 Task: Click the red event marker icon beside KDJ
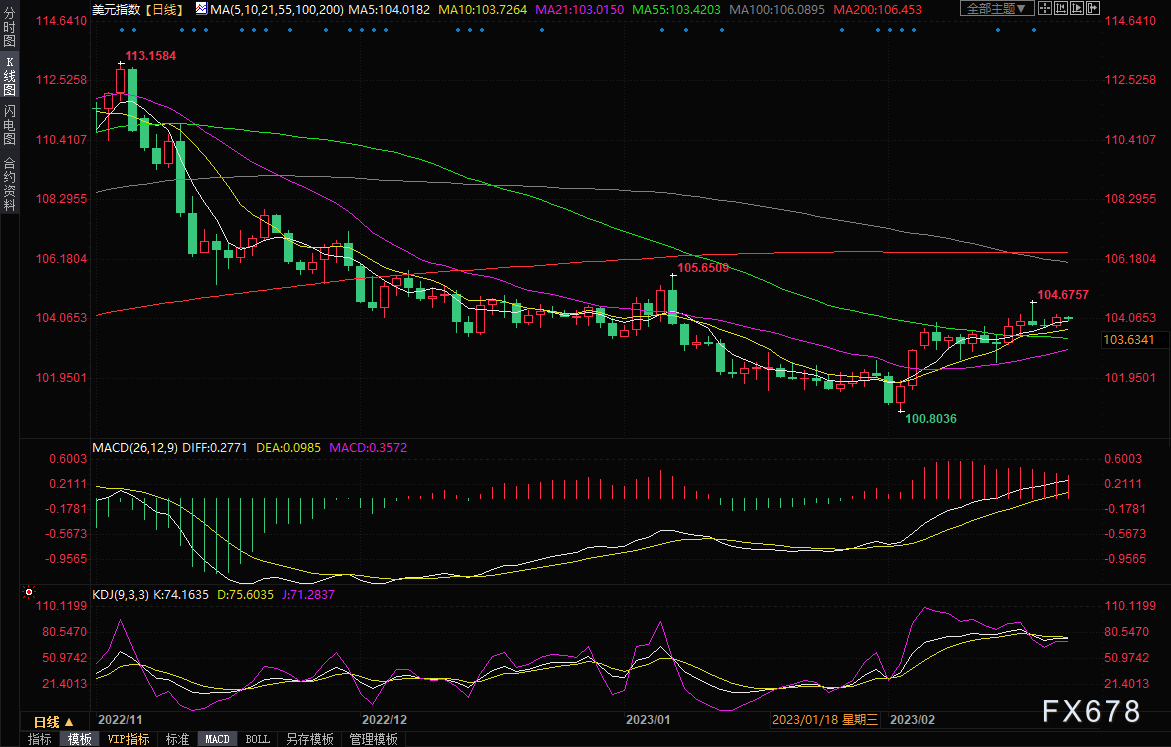tap(28, 592)
